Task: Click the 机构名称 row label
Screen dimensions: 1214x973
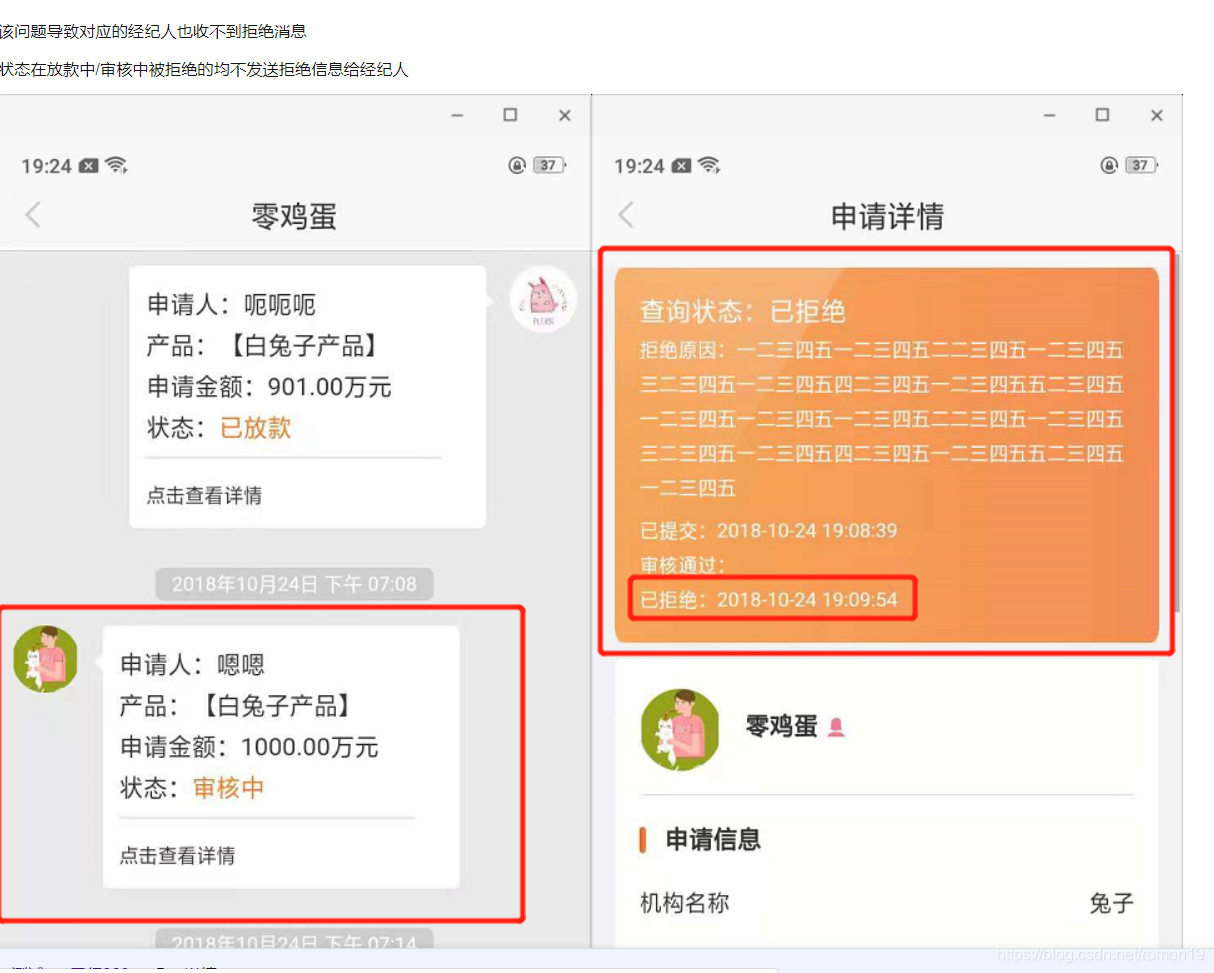Action: (685, 903)
